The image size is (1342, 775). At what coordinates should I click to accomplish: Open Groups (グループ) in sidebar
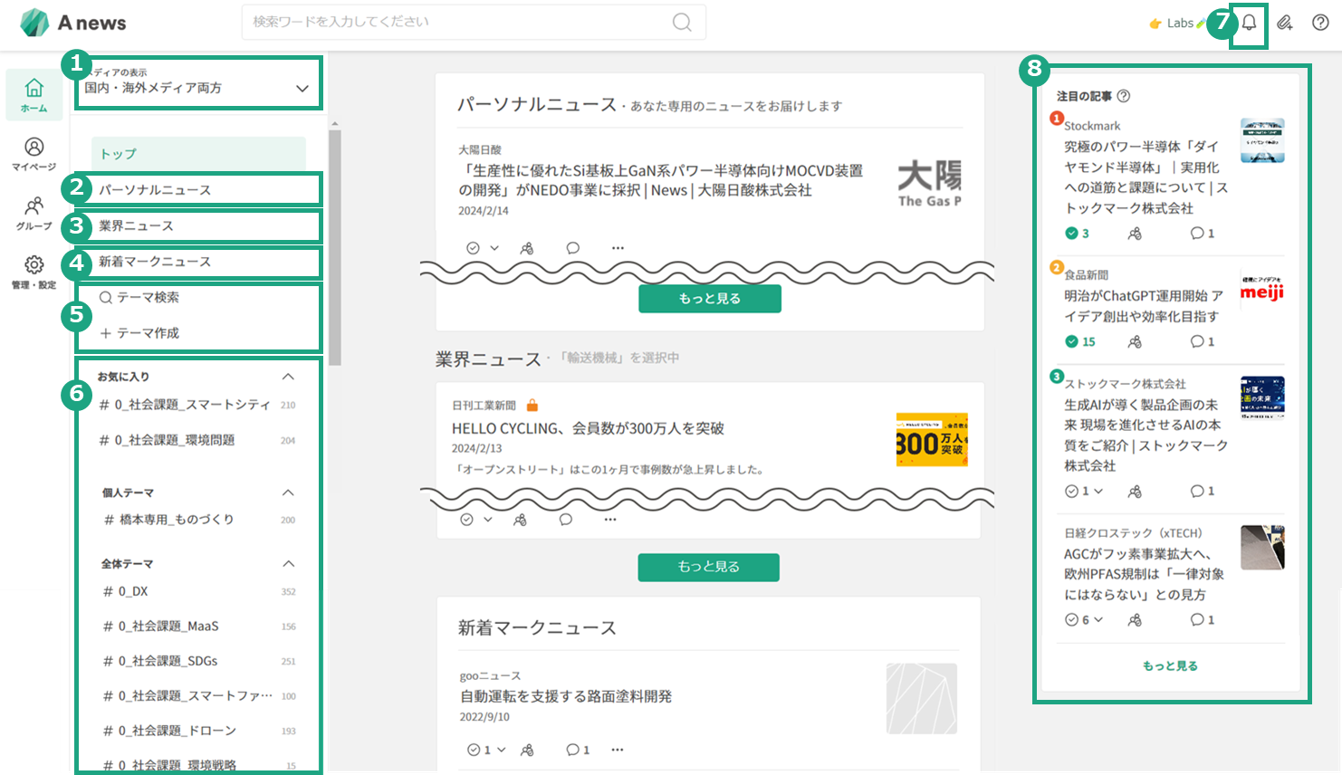pos(34,213)
